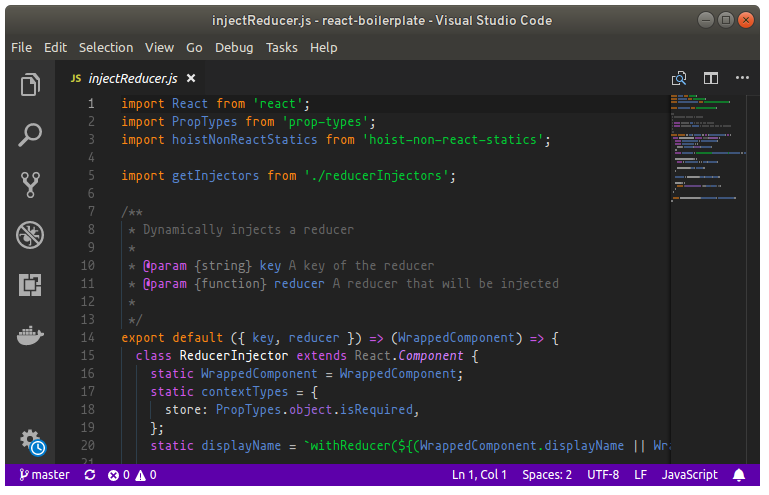Close the injectReducer.js tab

191,78
